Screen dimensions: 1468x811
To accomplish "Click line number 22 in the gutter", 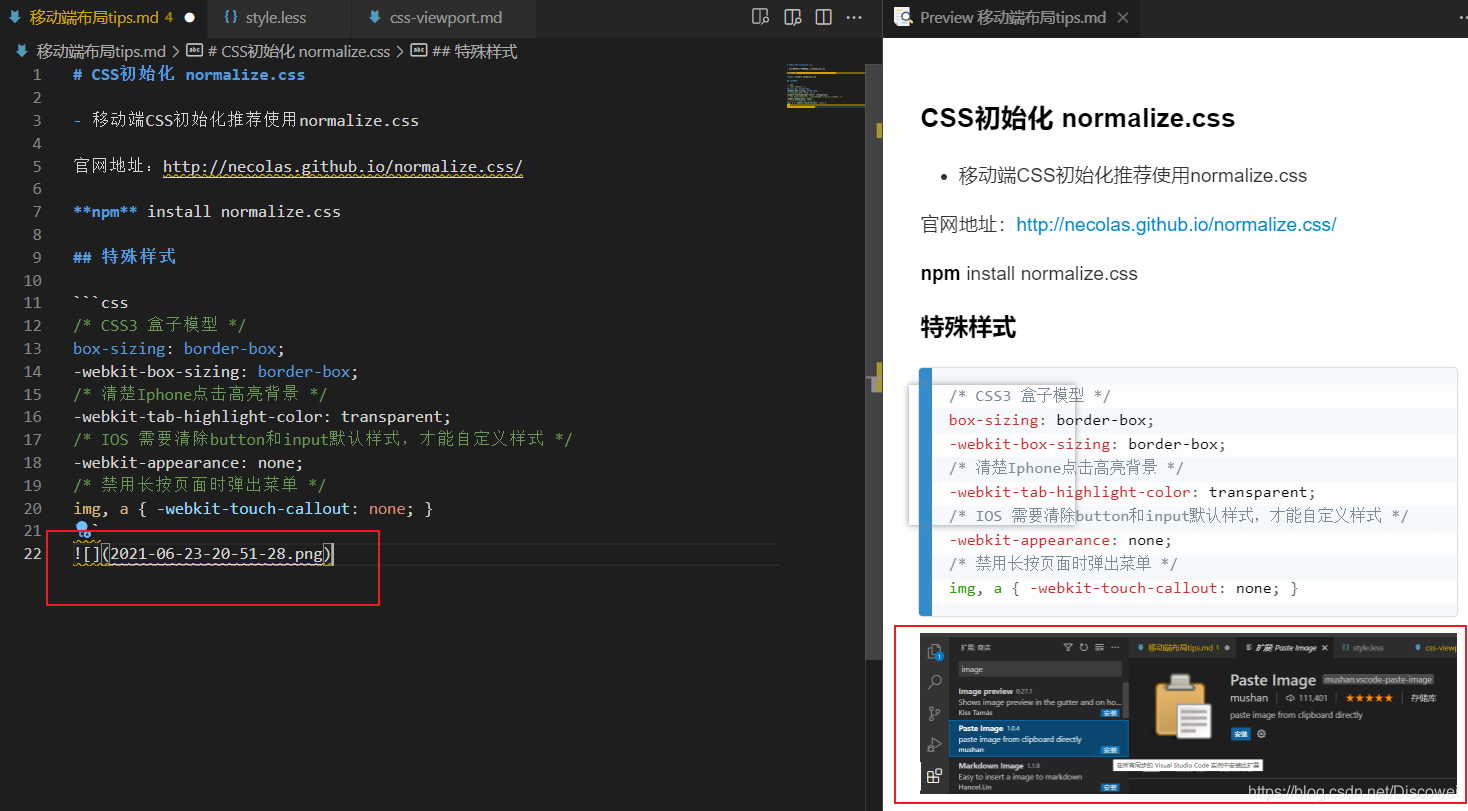I will [32, 555].
